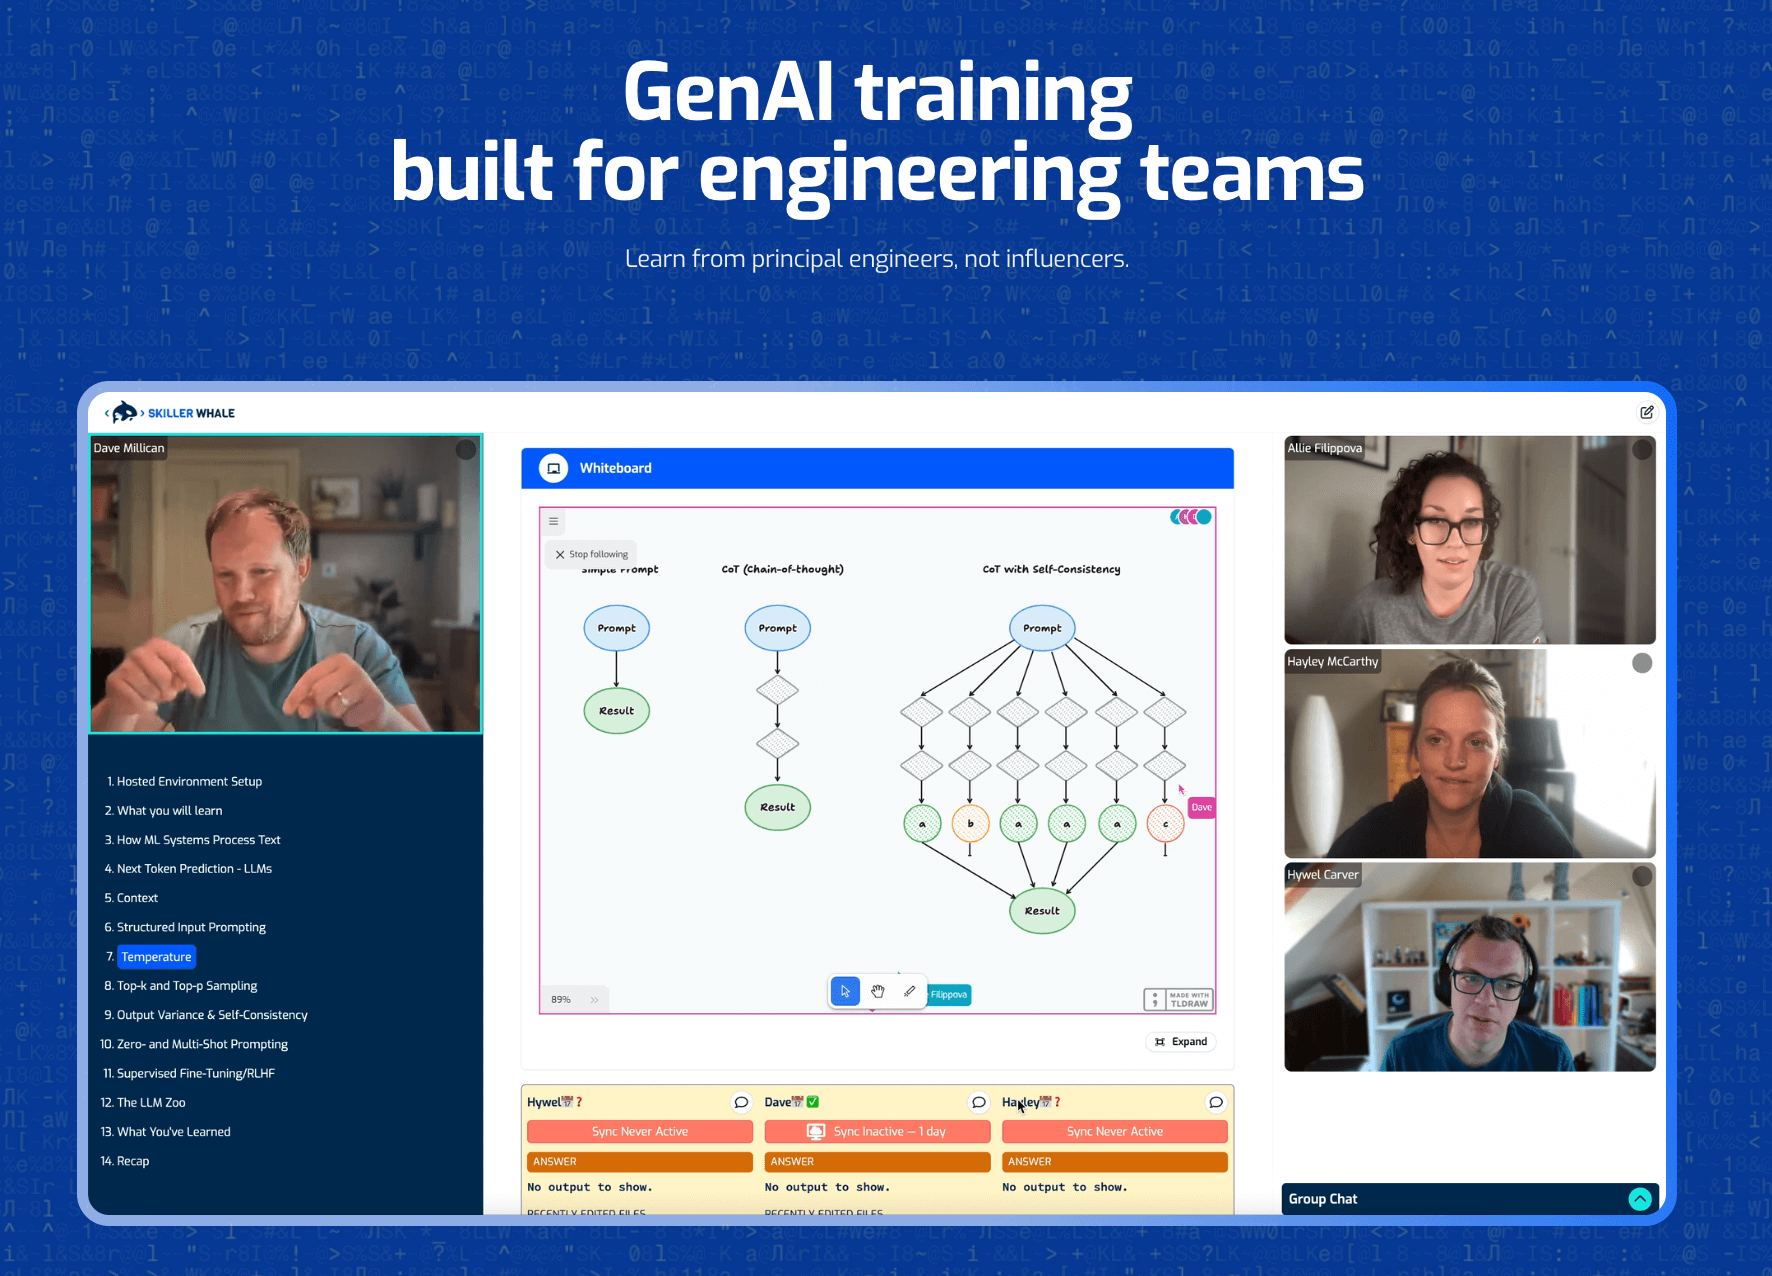The image size is (1772, 1276).
Task: Select the whiteboard pencil draw tool
Action: coord(909,991)
